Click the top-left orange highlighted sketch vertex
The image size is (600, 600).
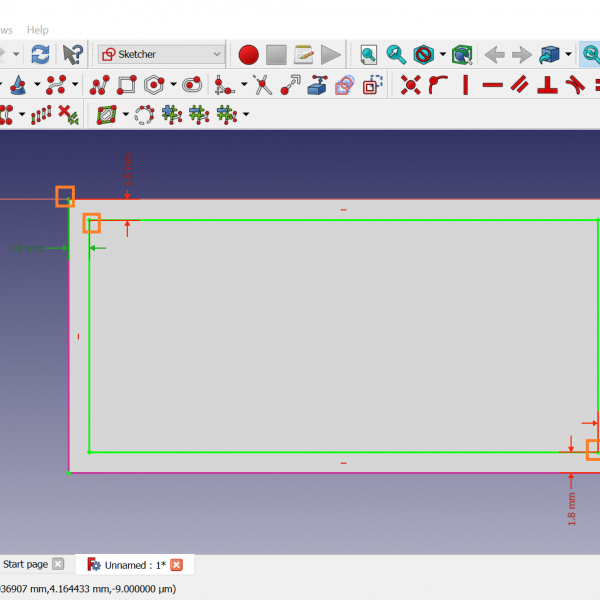pos(65,196)
